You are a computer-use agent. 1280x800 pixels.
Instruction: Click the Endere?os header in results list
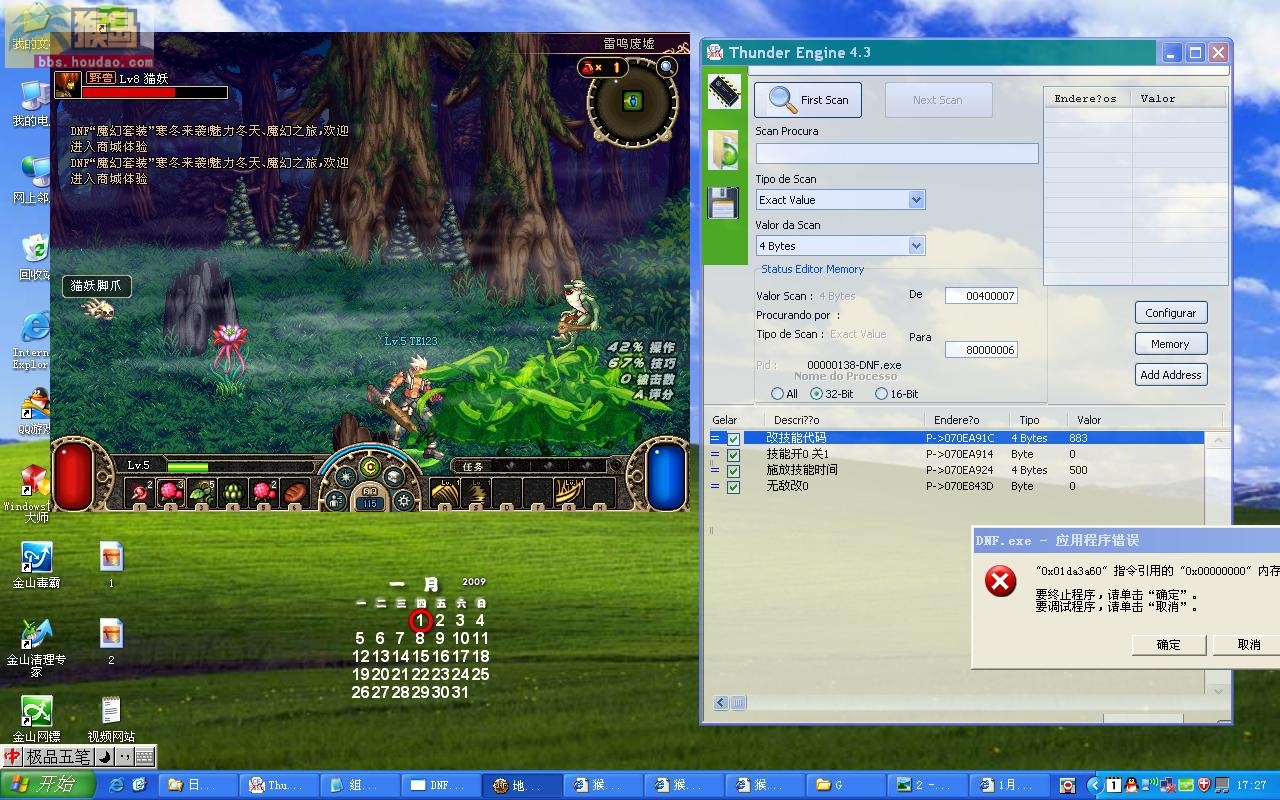coord(1088,98)
